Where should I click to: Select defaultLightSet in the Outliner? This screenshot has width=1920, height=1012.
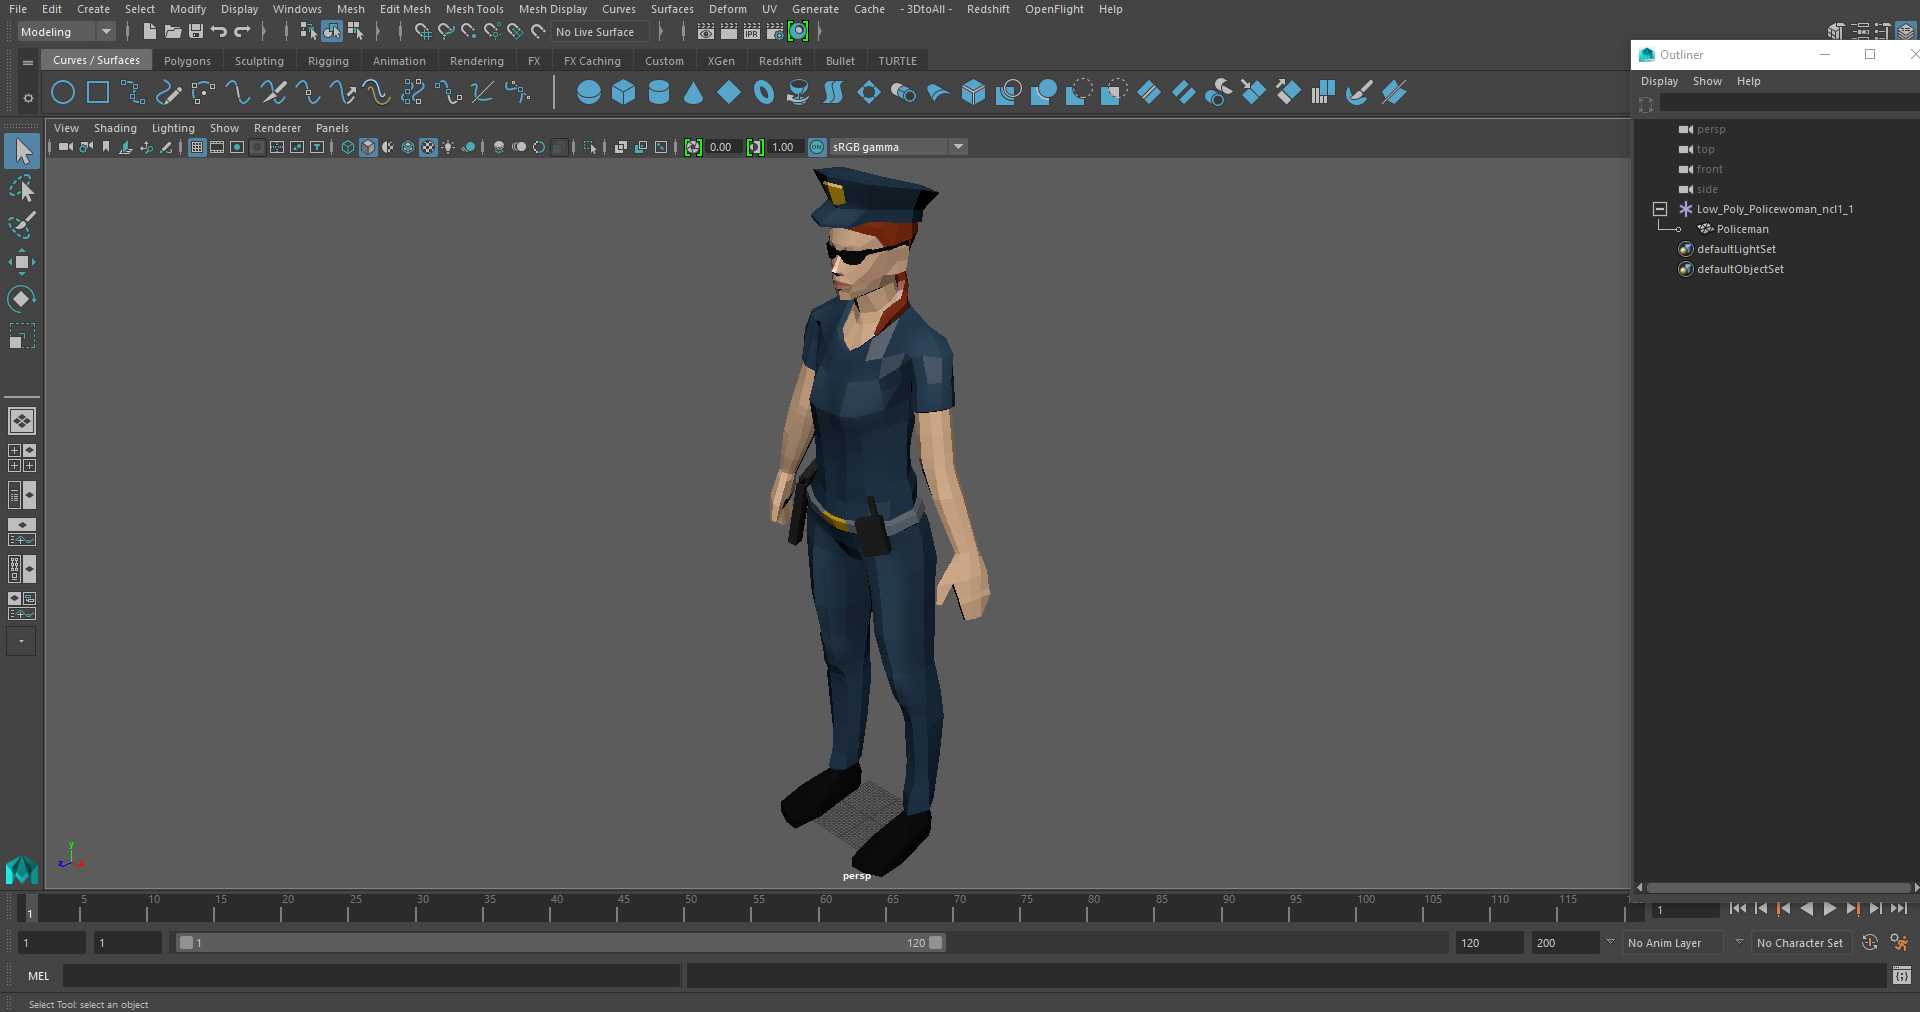pyautogui.click(x=1736, y=249)
